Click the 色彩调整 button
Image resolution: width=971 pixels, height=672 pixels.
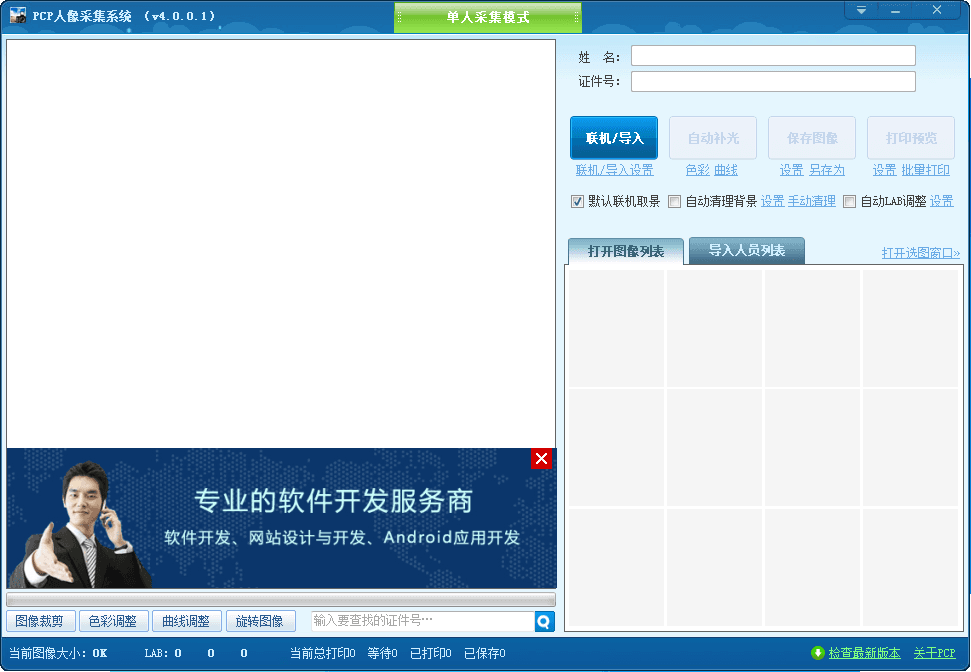(113, 621)
